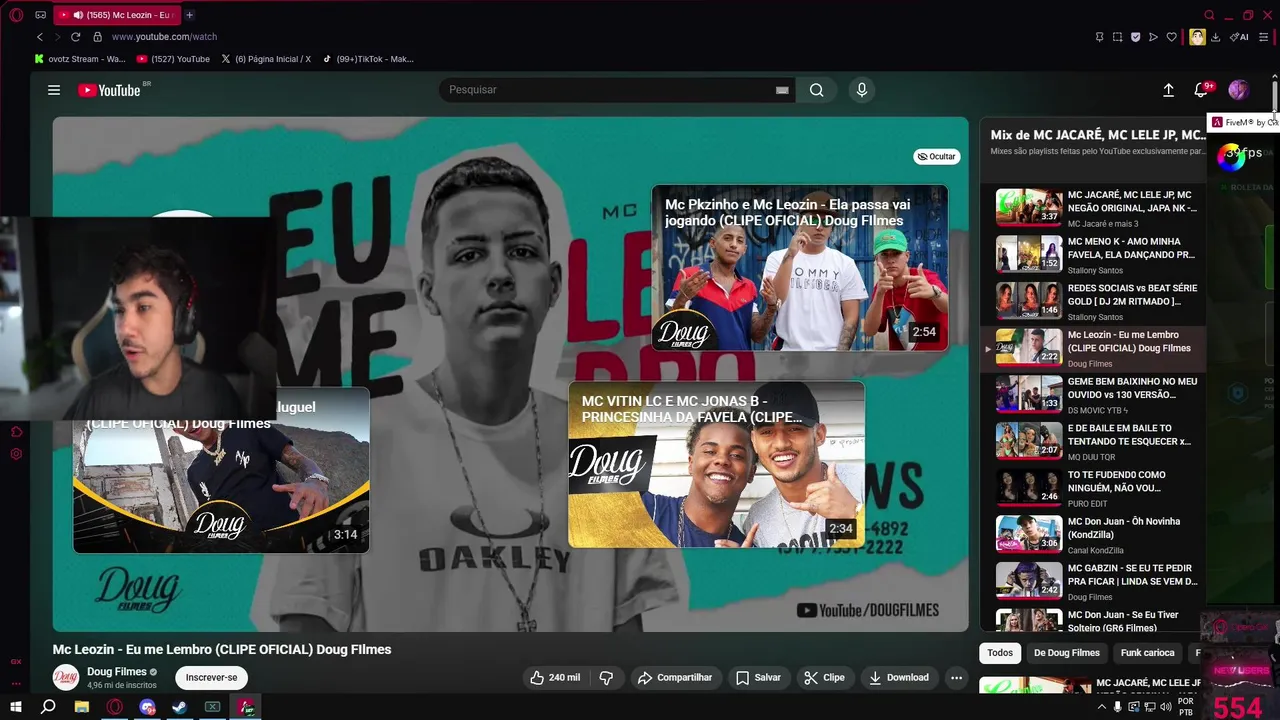The width and height of the screenshot is (1280, 720).
Task: Go to YouTube home via logo
Action: (109, 90)
